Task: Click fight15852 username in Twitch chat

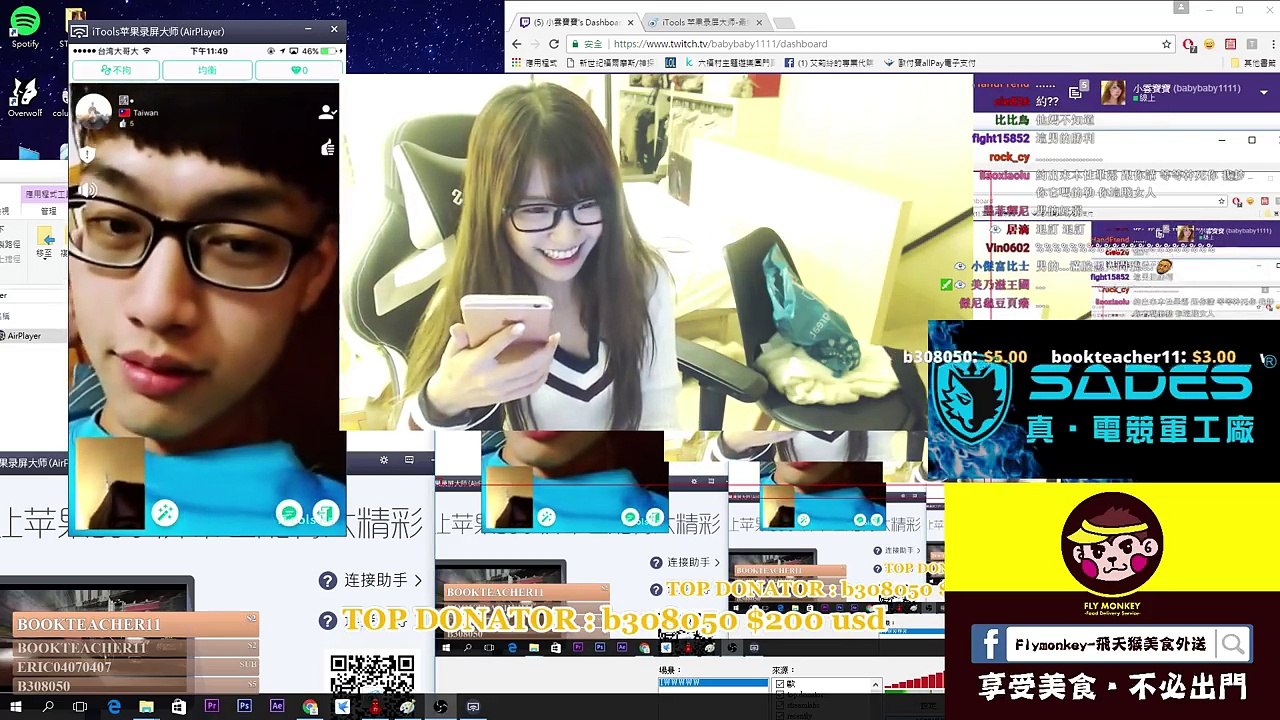Action: [1000, 139]
